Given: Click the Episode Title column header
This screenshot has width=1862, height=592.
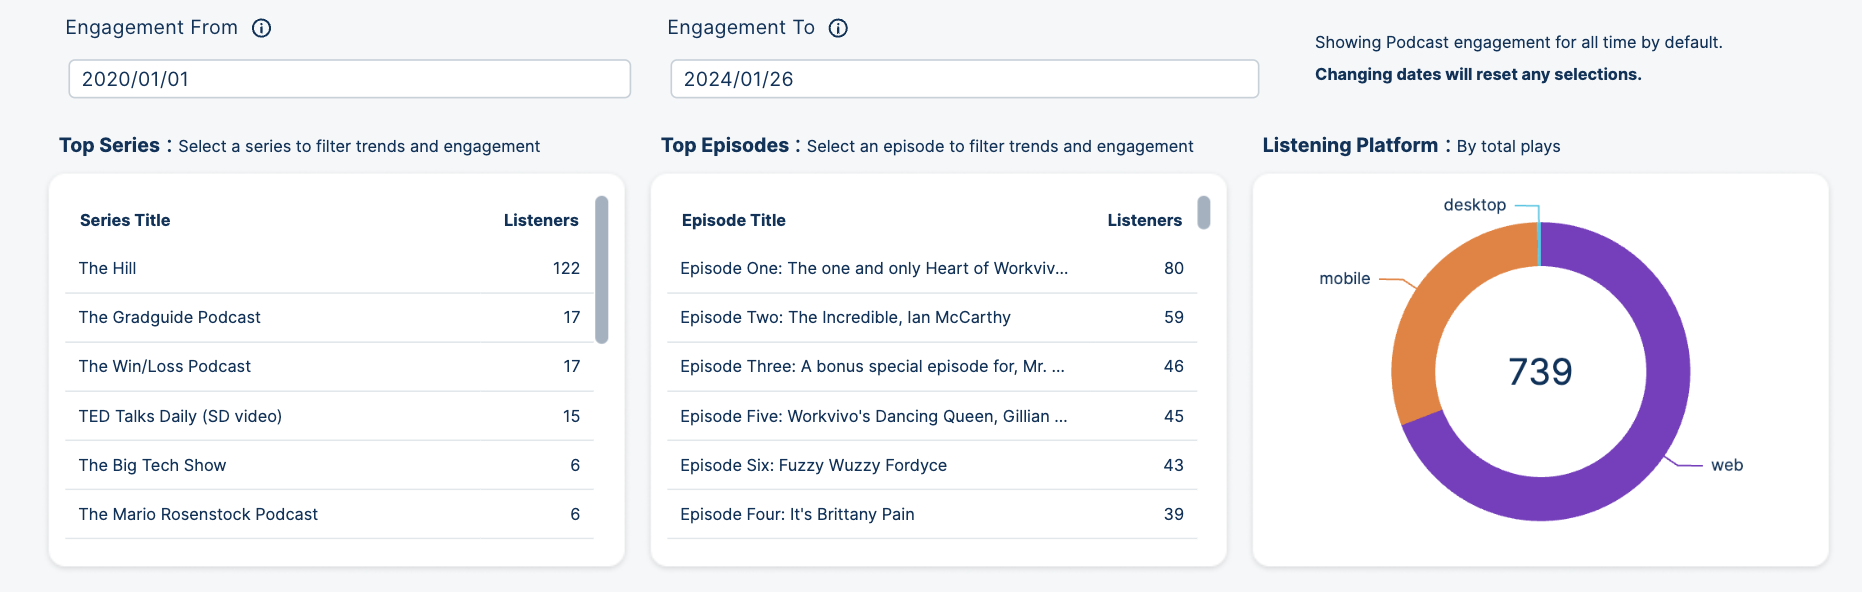Looking at the screenshot, I should [733, 220].
